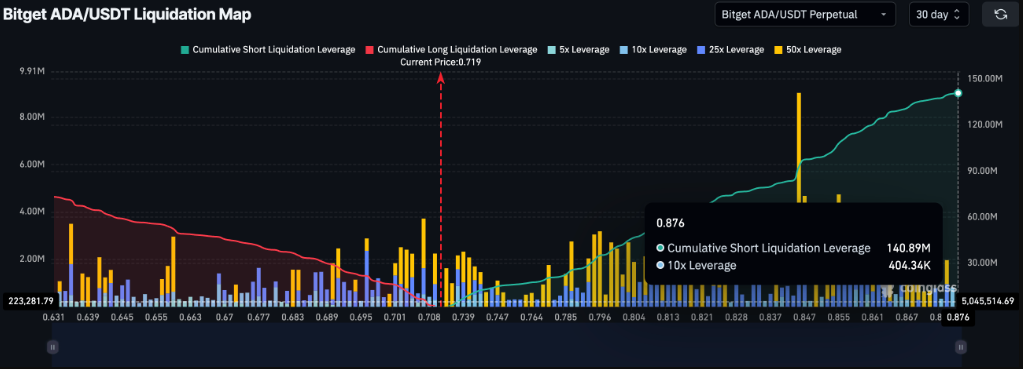The height and width of the screenshot is (369, 1023).
Task: Click the 0.764 x-axis price label
Action: 531,317
